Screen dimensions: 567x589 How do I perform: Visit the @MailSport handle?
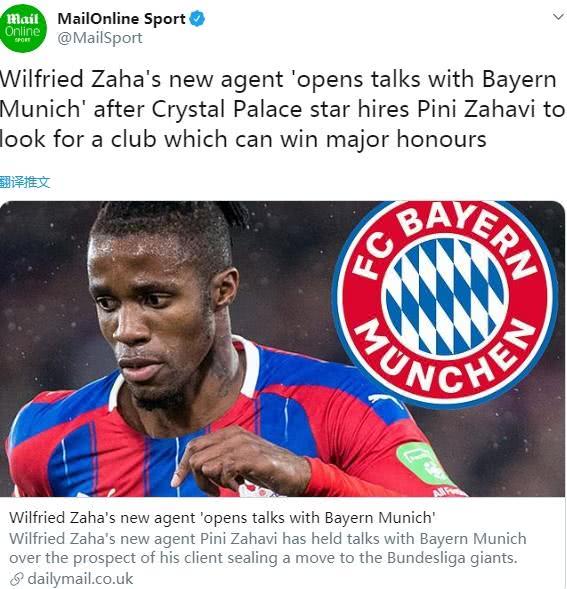100,38
